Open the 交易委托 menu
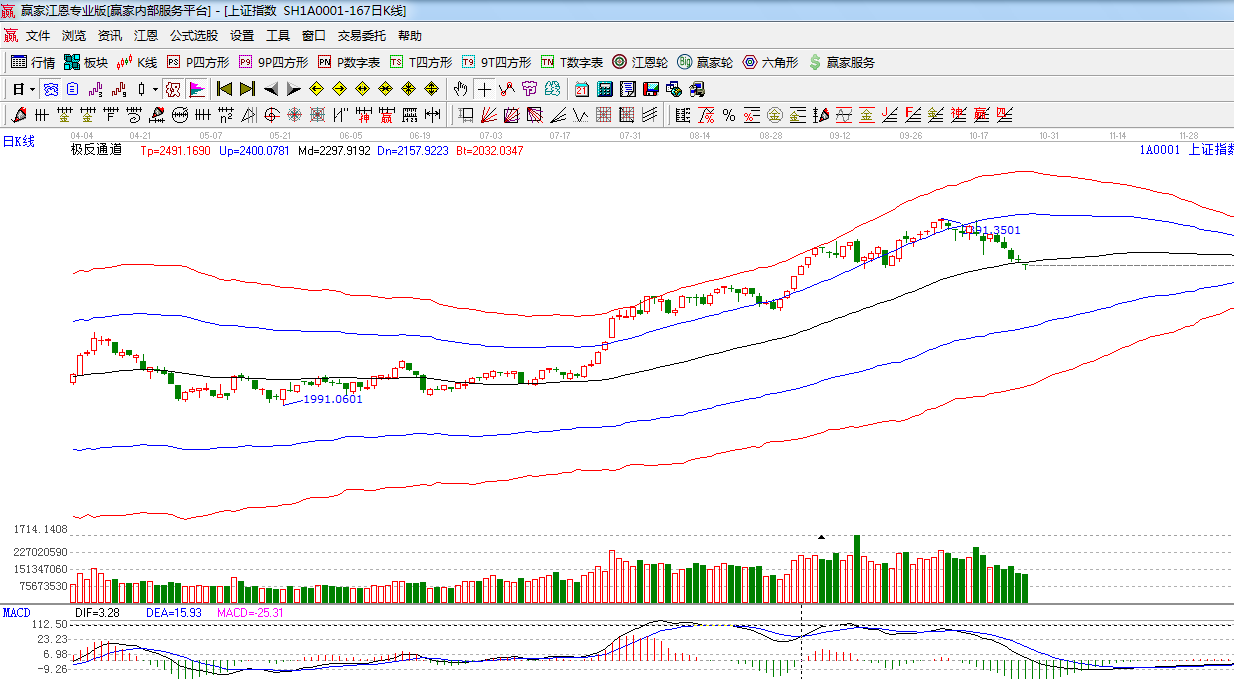Viewport: 1234px width, 679px height. [361, 36]
